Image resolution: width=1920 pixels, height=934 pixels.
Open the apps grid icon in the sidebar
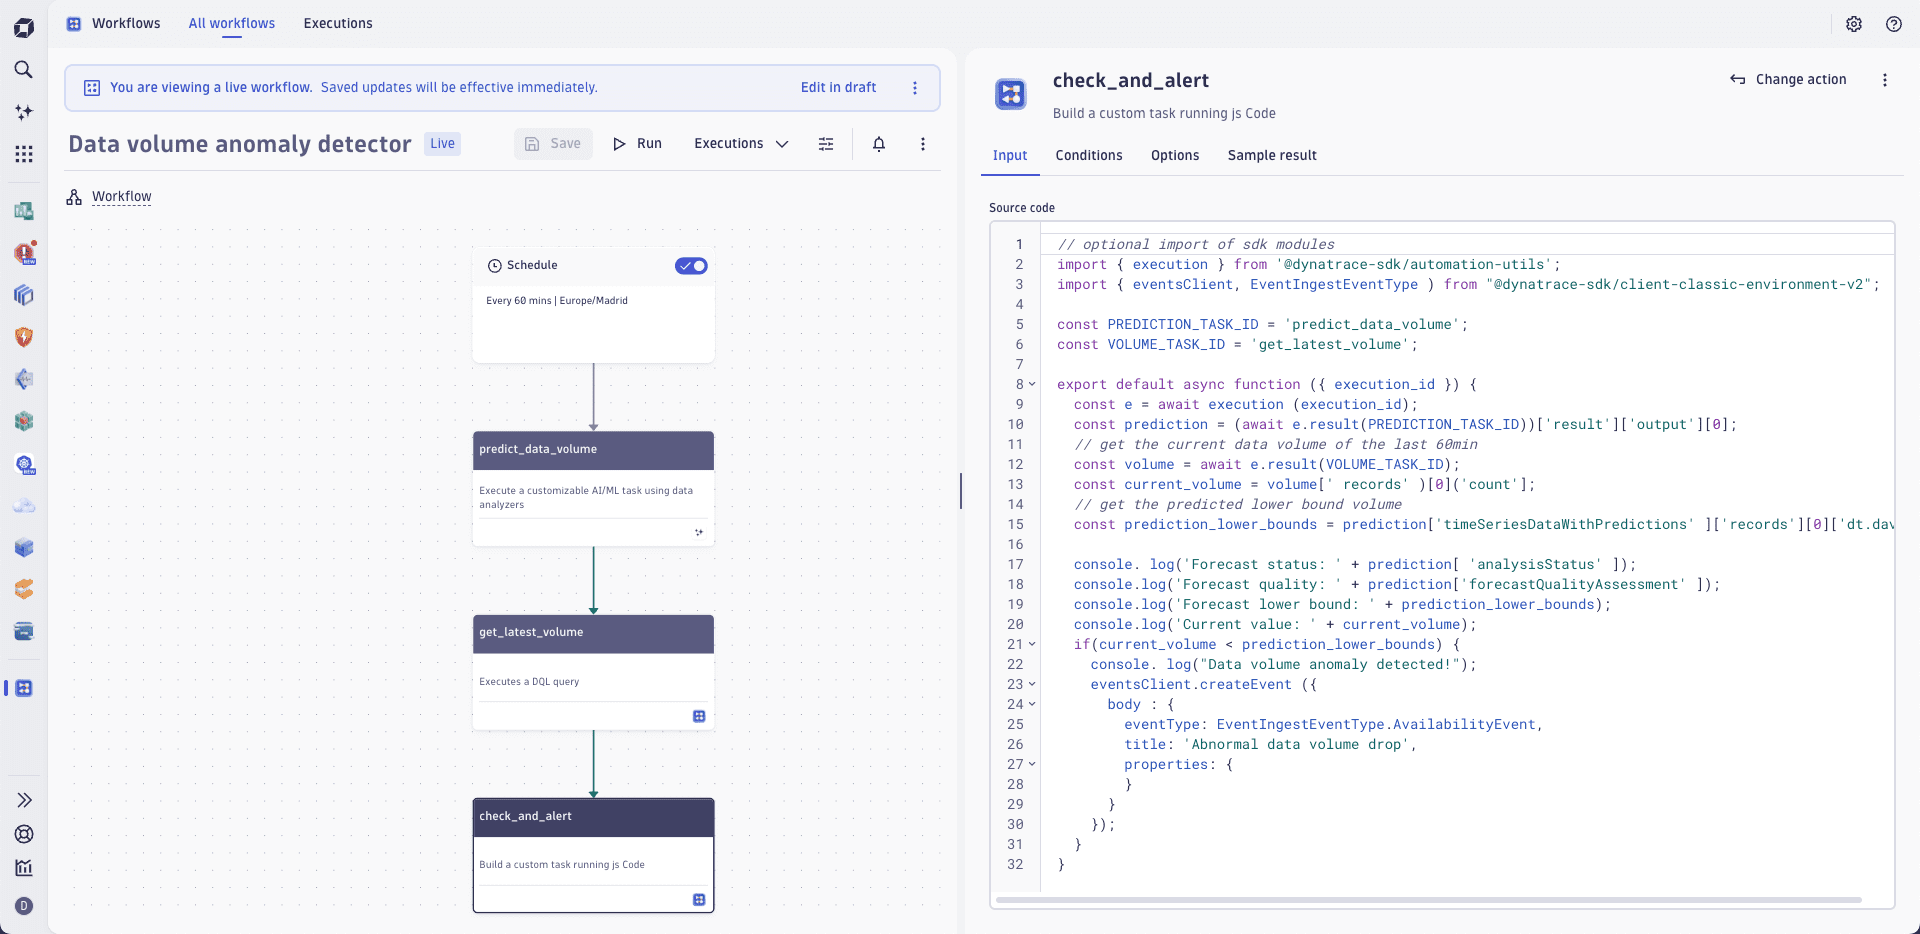[24, 154]
